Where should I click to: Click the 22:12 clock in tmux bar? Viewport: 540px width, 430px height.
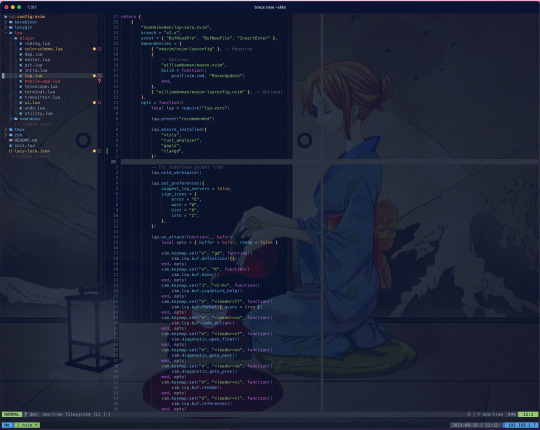click(x=491, y=425)
